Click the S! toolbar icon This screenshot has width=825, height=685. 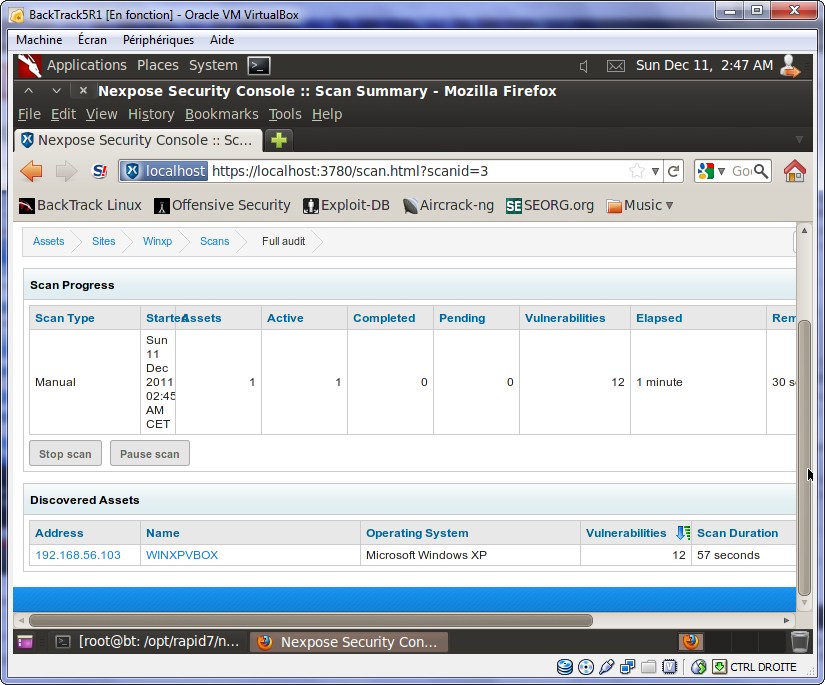(x=99, y=171)
